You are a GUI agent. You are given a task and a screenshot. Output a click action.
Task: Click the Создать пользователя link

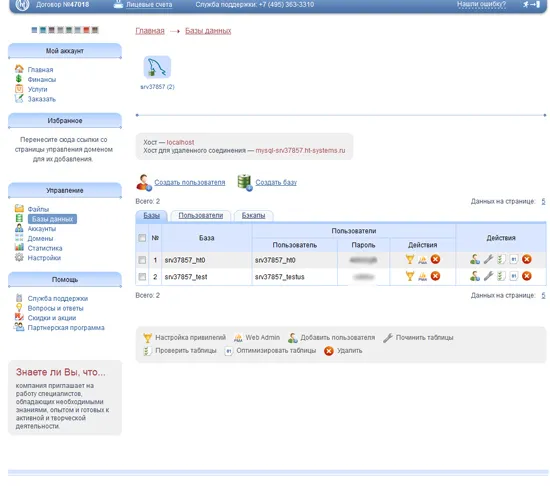click(x=190, y=182)
